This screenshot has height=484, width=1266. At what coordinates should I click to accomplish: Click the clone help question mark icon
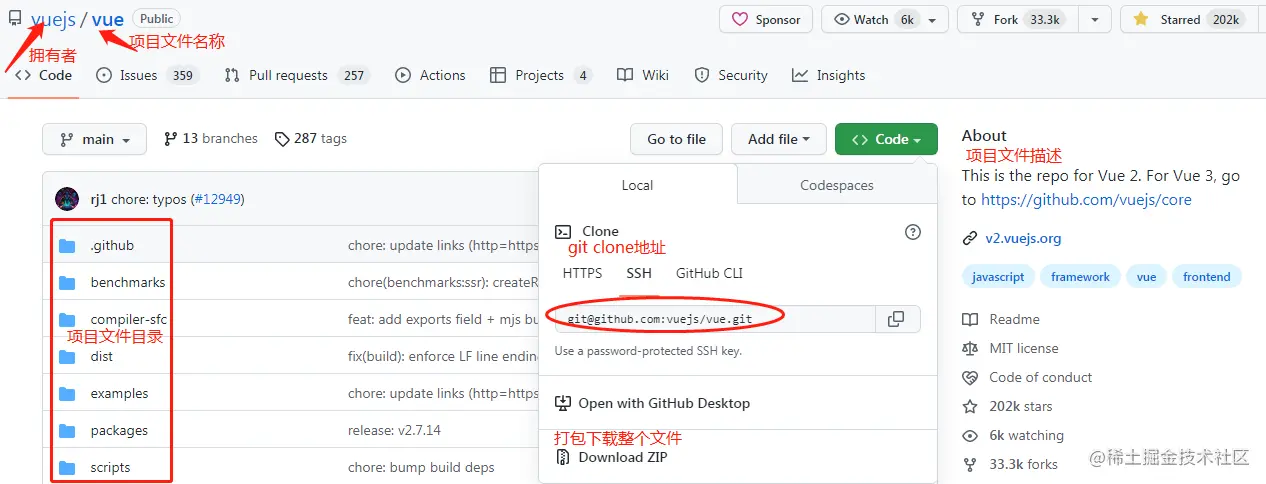[912, 232]
